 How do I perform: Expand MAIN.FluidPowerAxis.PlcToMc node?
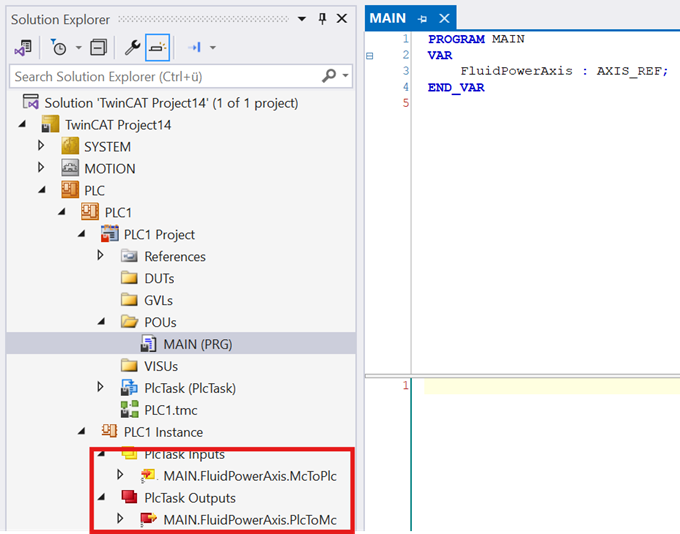pos(121,518)
